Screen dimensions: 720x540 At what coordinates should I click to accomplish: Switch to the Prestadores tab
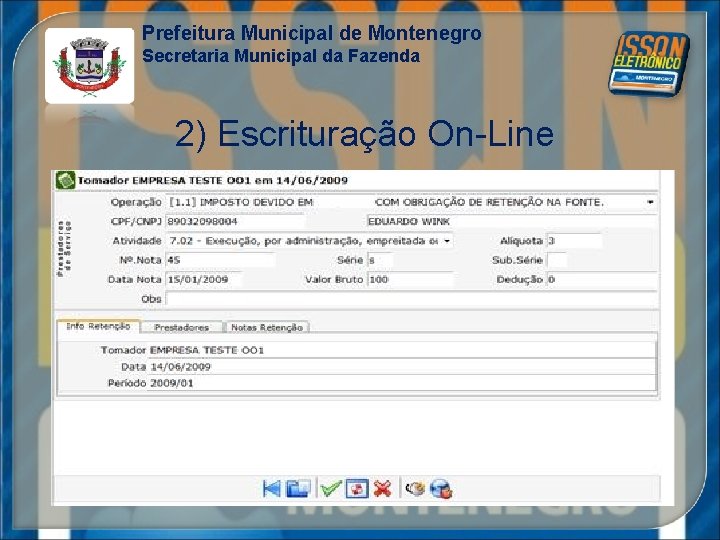click(181, 327)
